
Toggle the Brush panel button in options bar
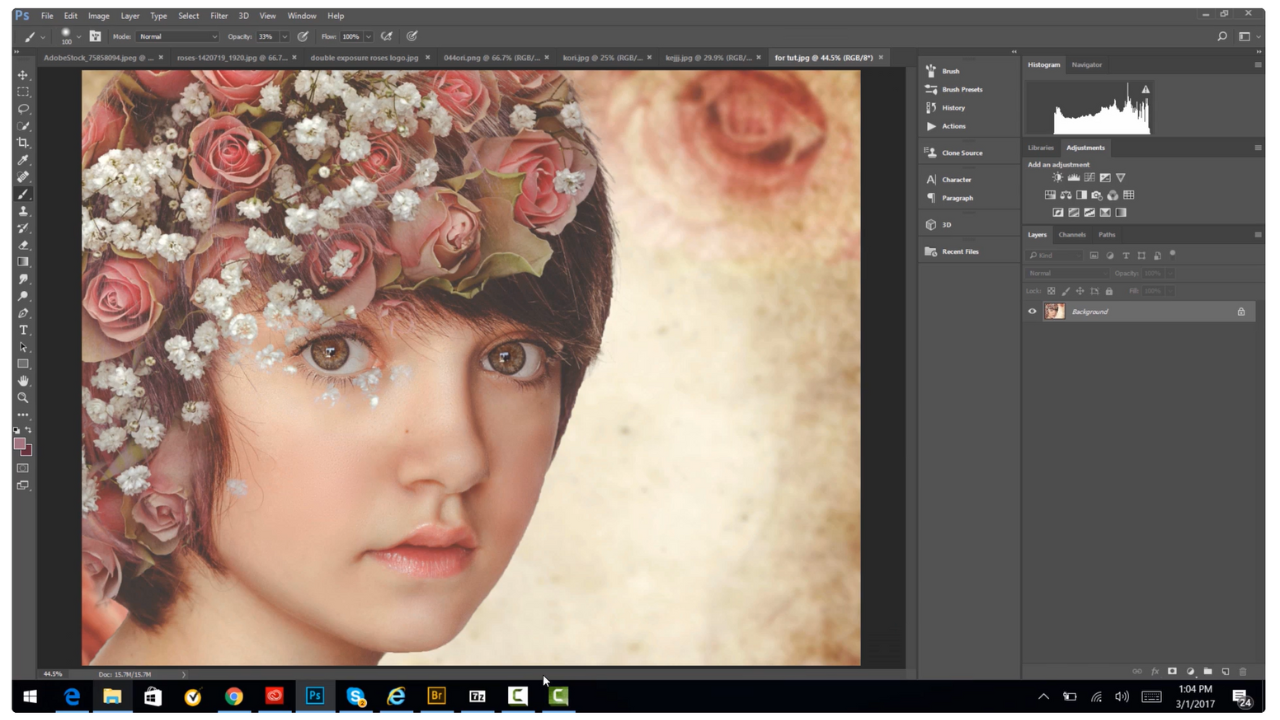pos(95,36)
